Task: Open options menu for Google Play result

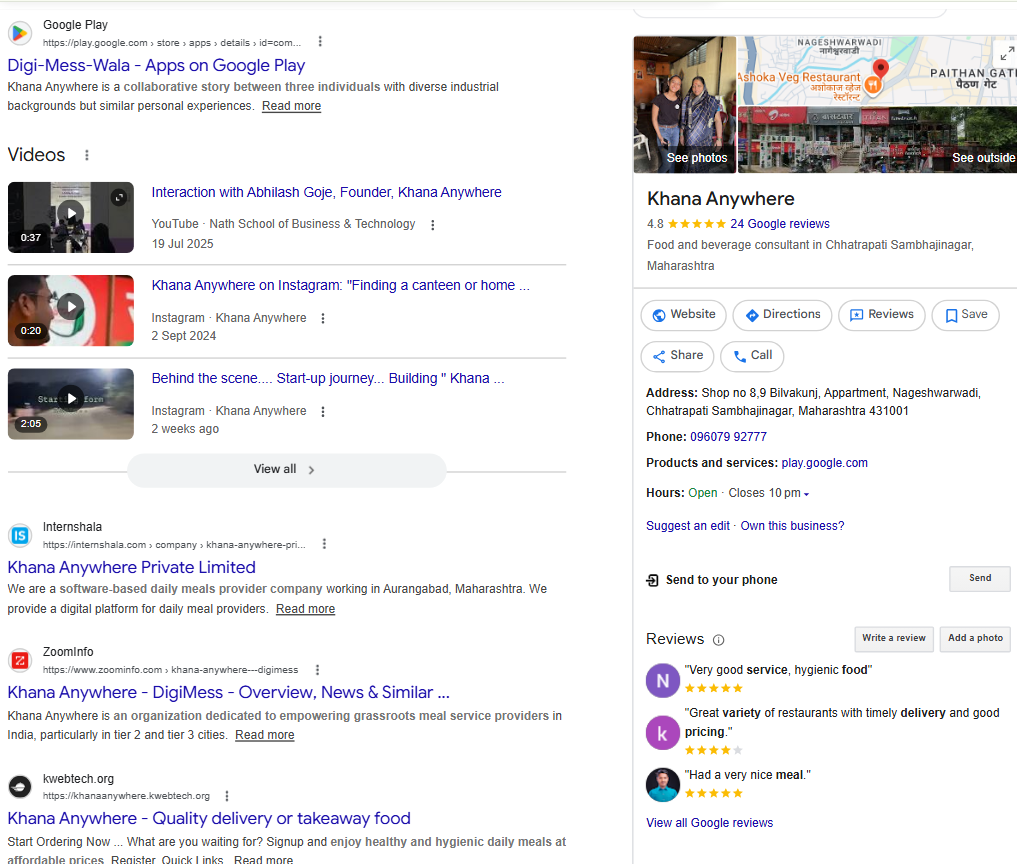Action: click(x=320, y=42)
